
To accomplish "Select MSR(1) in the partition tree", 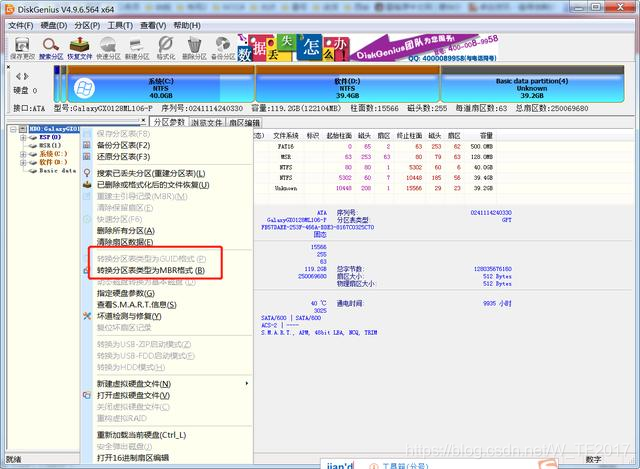I will tap(50, 146).
